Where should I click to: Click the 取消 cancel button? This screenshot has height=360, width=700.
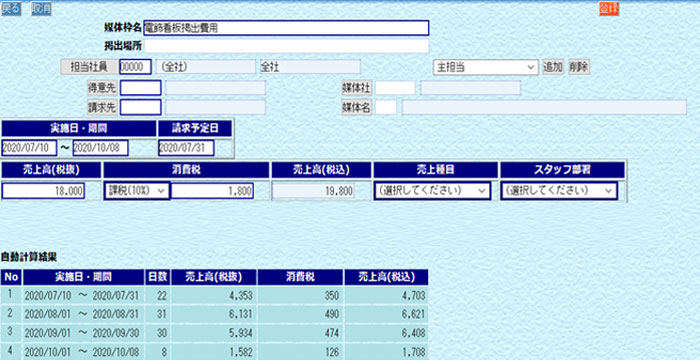click(41, 8)
